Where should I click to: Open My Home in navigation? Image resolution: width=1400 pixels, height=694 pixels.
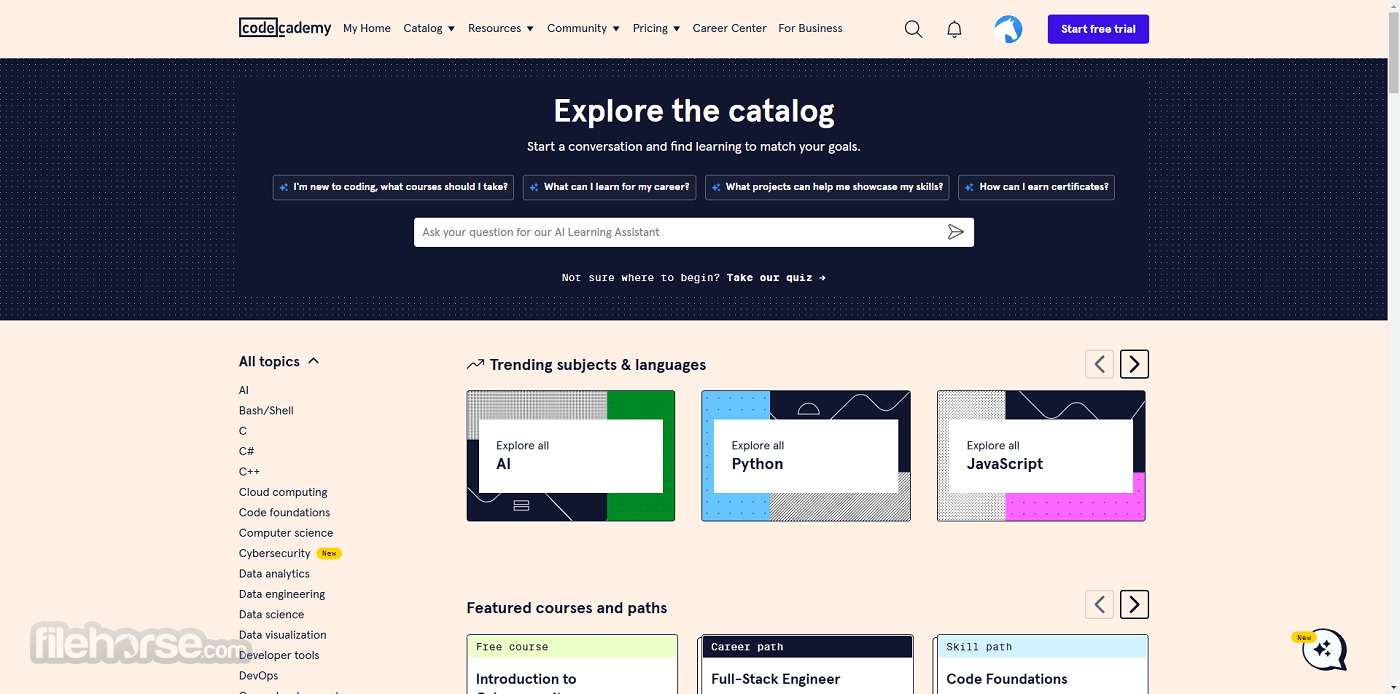367,28
